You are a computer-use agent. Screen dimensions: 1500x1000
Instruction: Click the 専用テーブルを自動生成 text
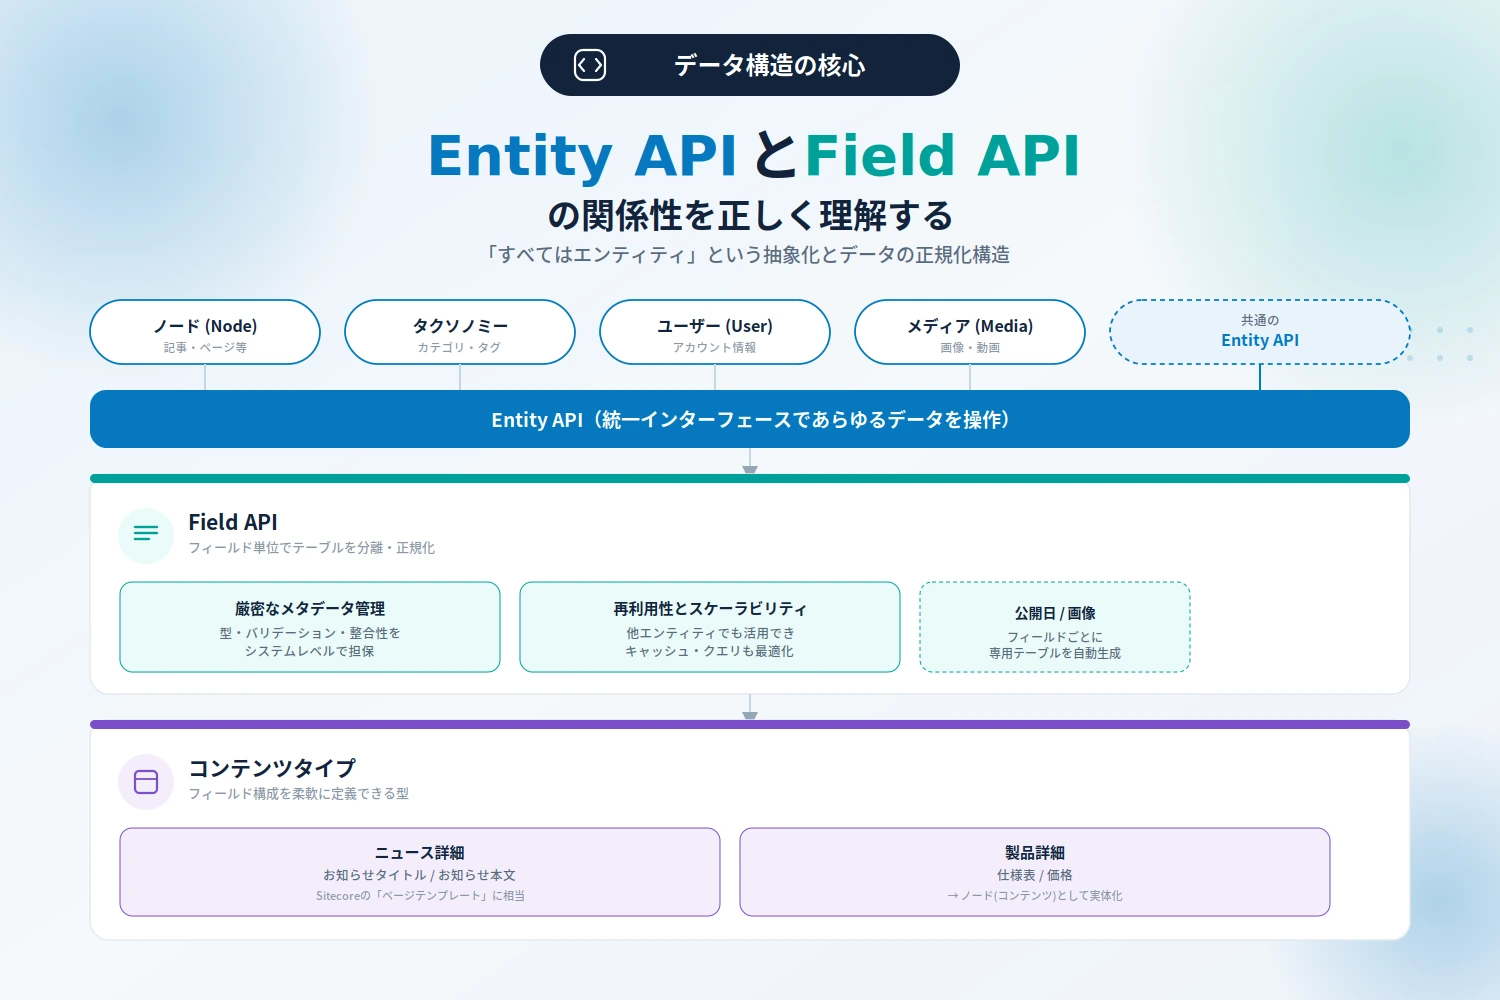click(x=1055, y=653)
